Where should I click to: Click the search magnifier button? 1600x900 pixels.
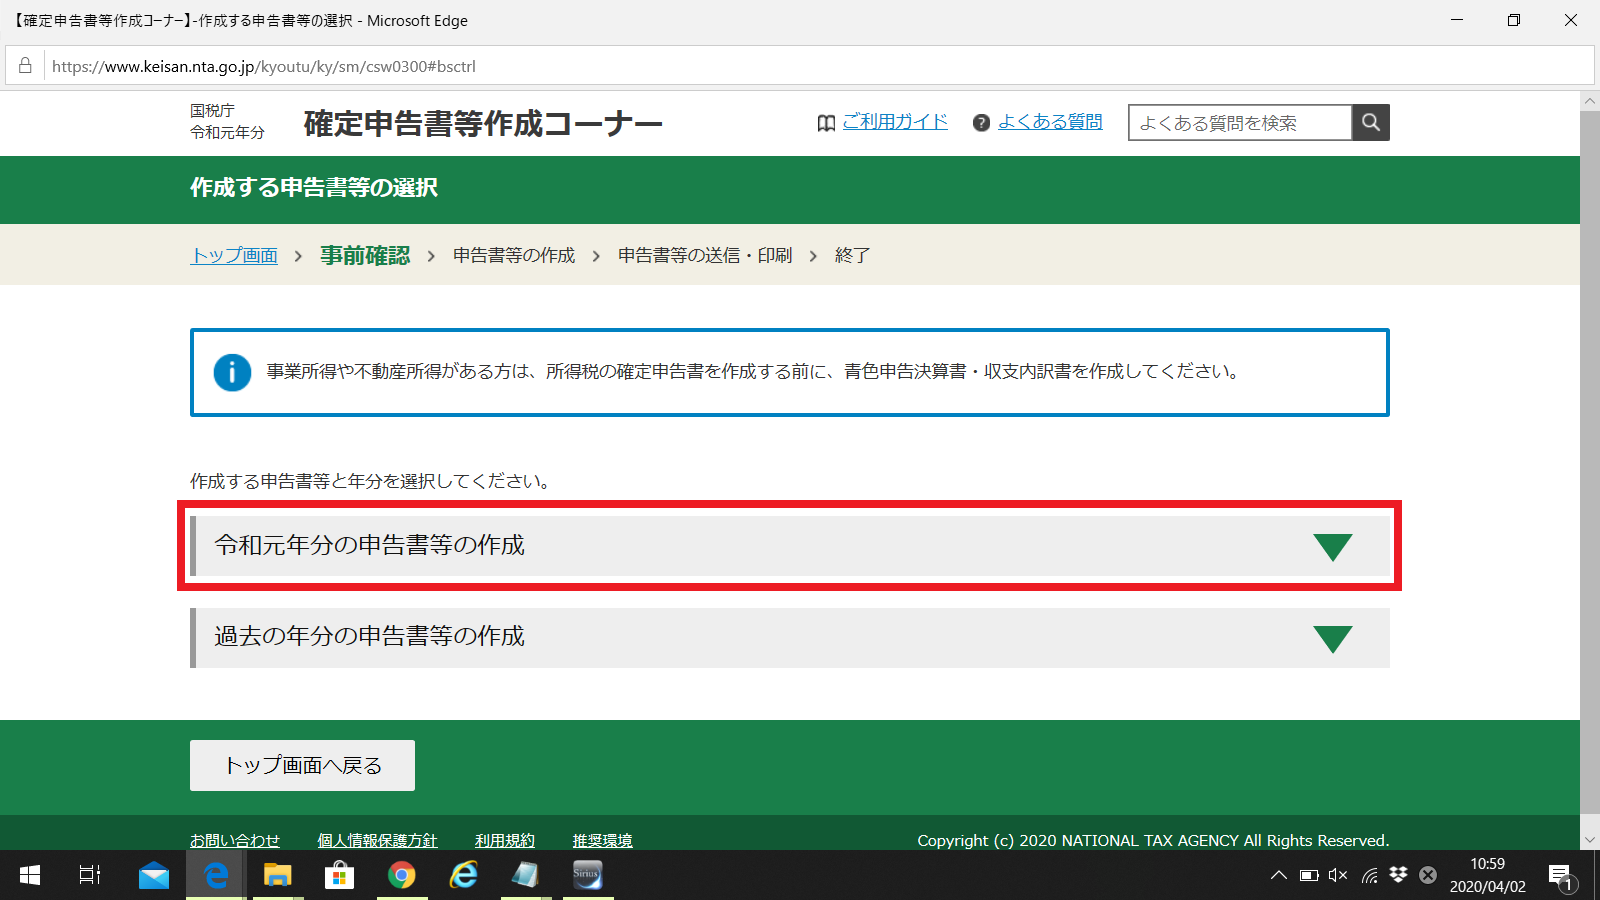pyautogui.click(x=1370, y=122)
